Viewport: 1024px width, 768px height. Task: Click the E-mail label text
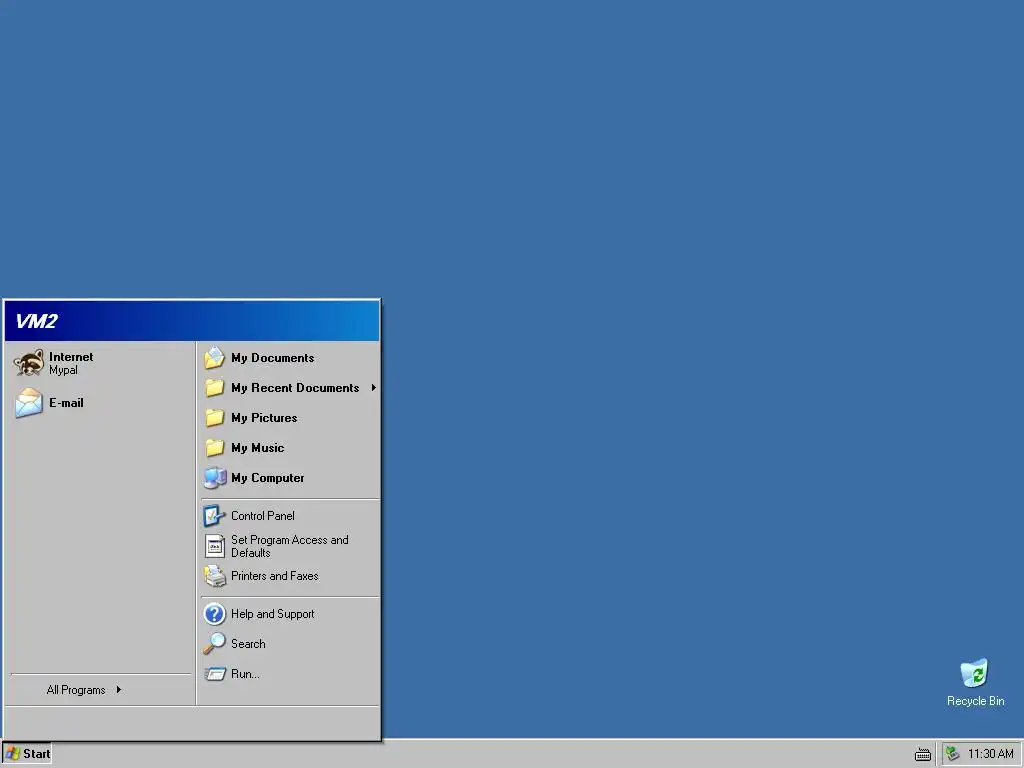point(67,403)
